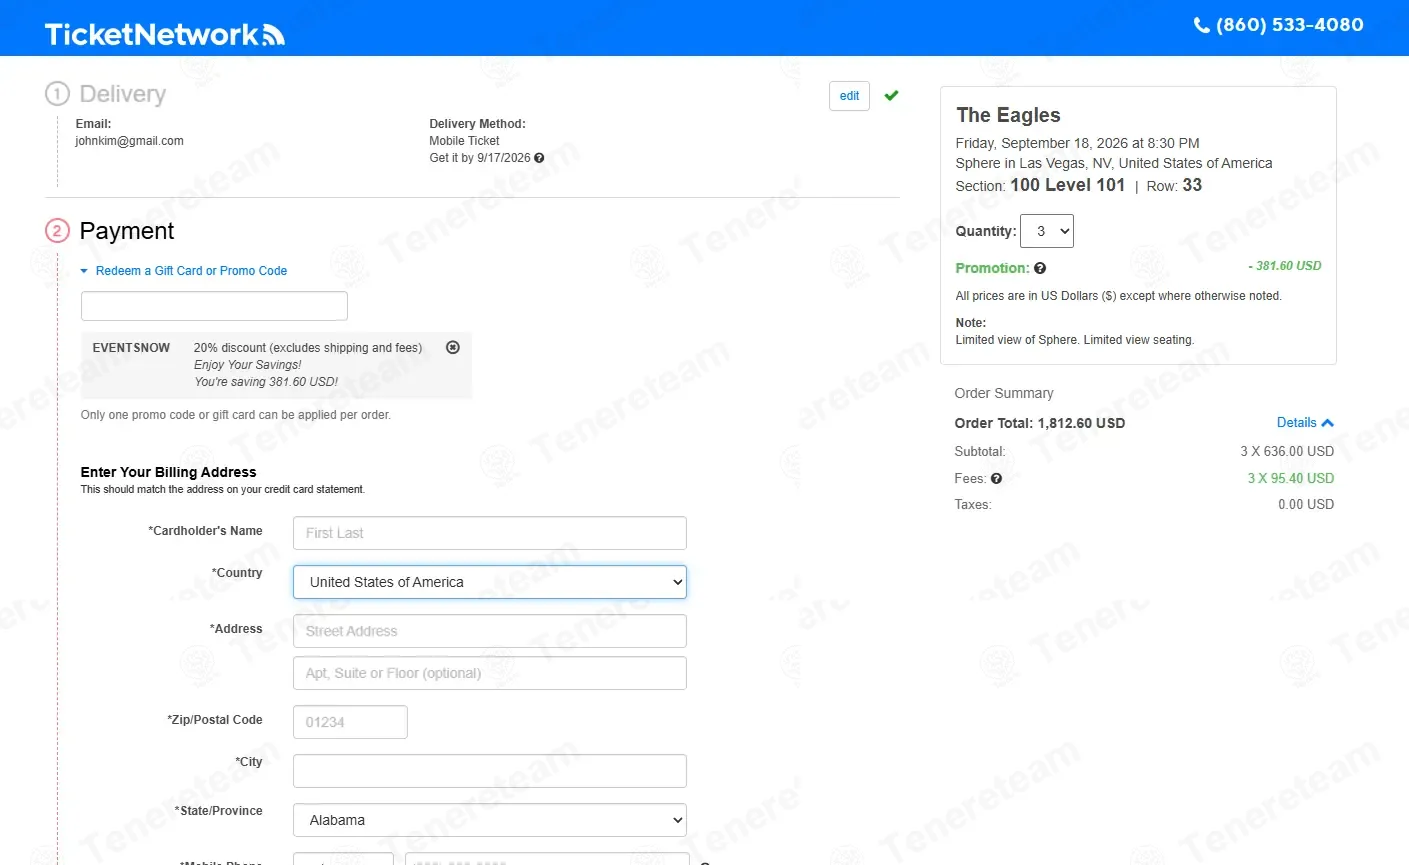Click the TicketNetwork logo
This screenshot has height=865, width=1409.
click(x=165, y=34)
